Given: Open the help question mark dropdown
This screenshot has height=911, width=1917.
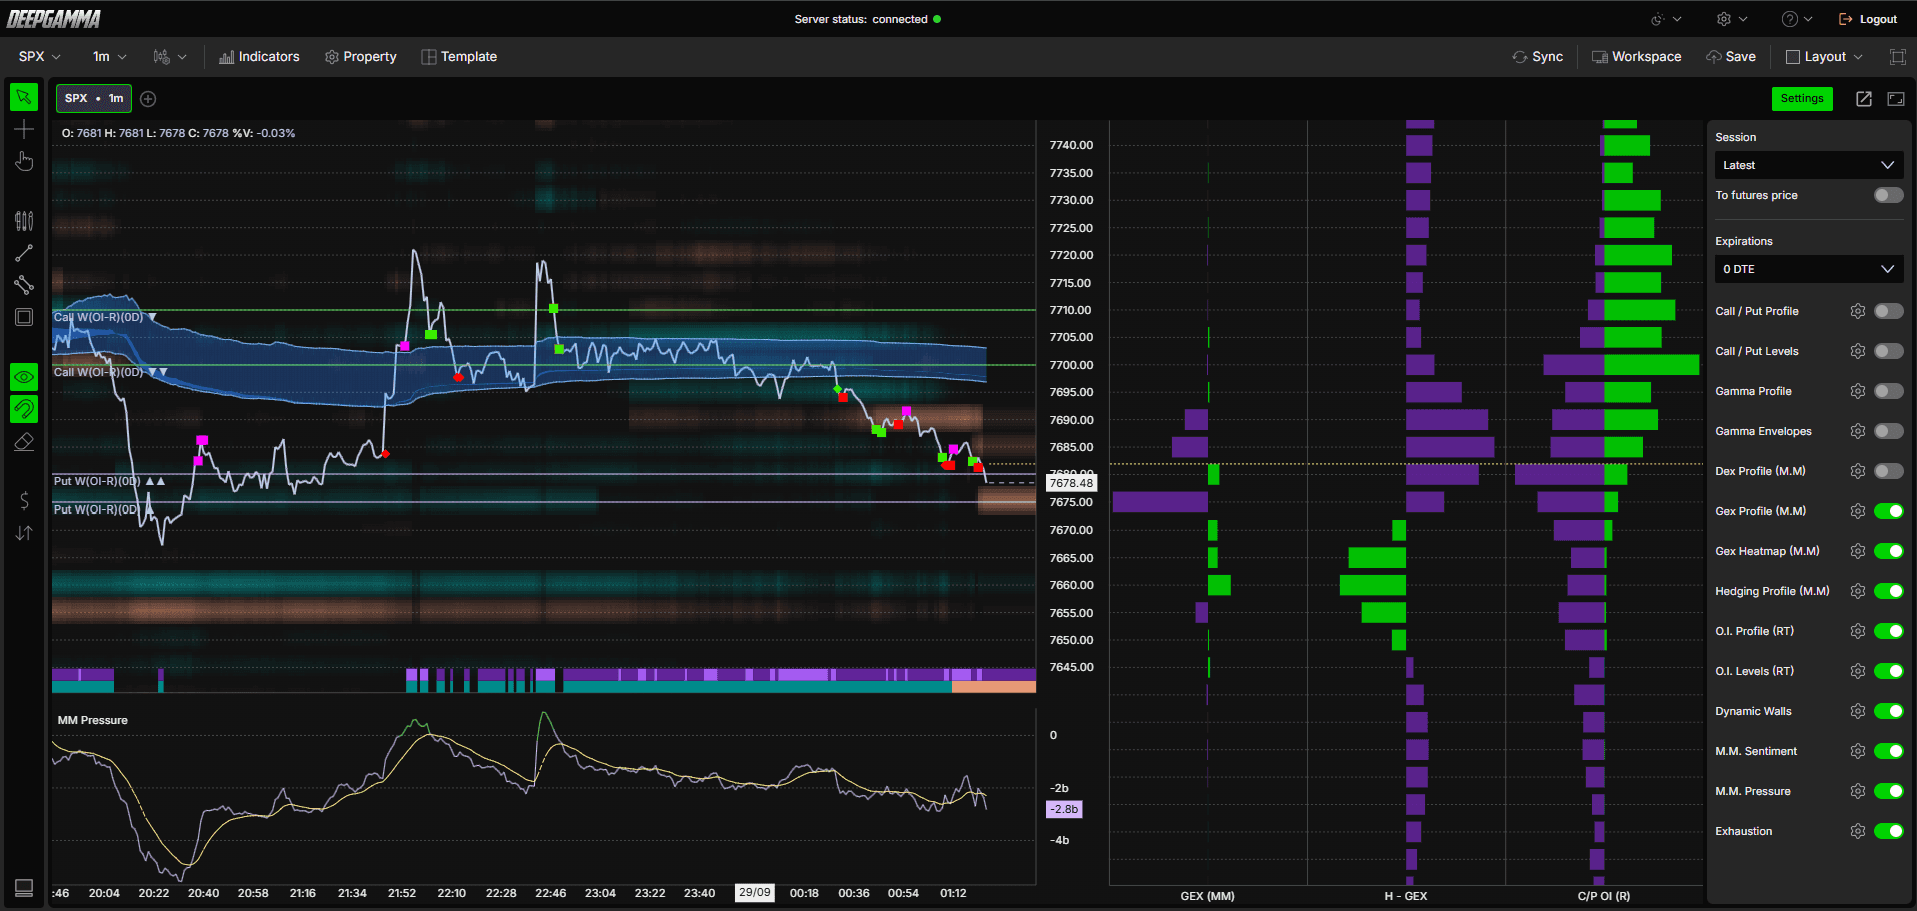Looking at the screenshot, I should 1797,19.
